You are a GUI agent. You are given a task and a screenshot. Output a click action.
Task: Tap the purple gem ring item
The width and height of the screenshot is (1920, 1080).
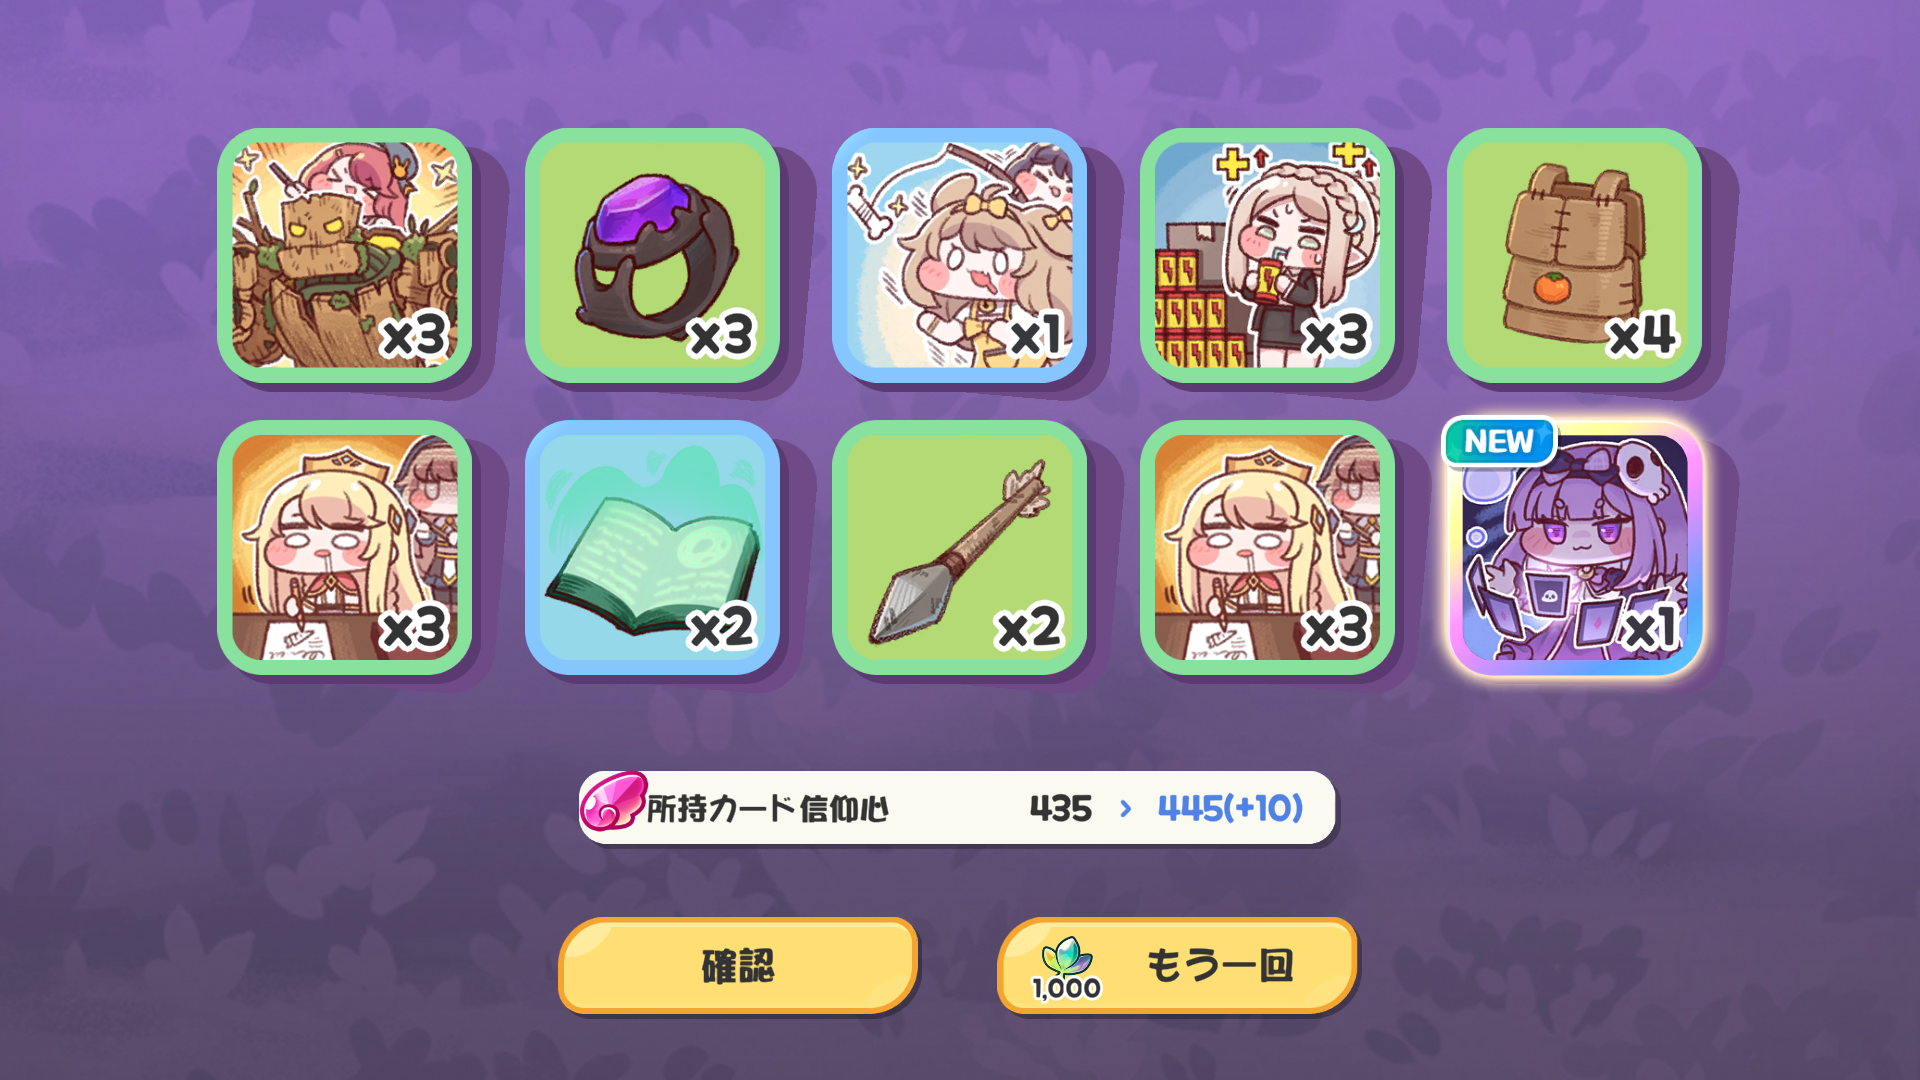tap(652, 255)
